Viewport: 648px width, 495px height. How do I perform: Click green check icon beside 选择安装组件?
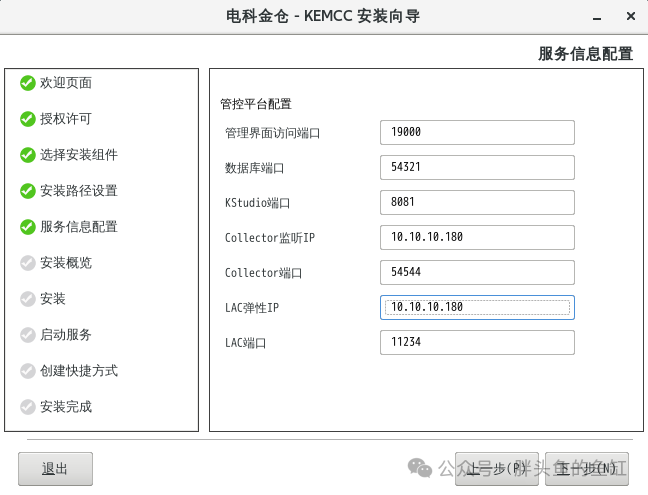tap(28, 155)
